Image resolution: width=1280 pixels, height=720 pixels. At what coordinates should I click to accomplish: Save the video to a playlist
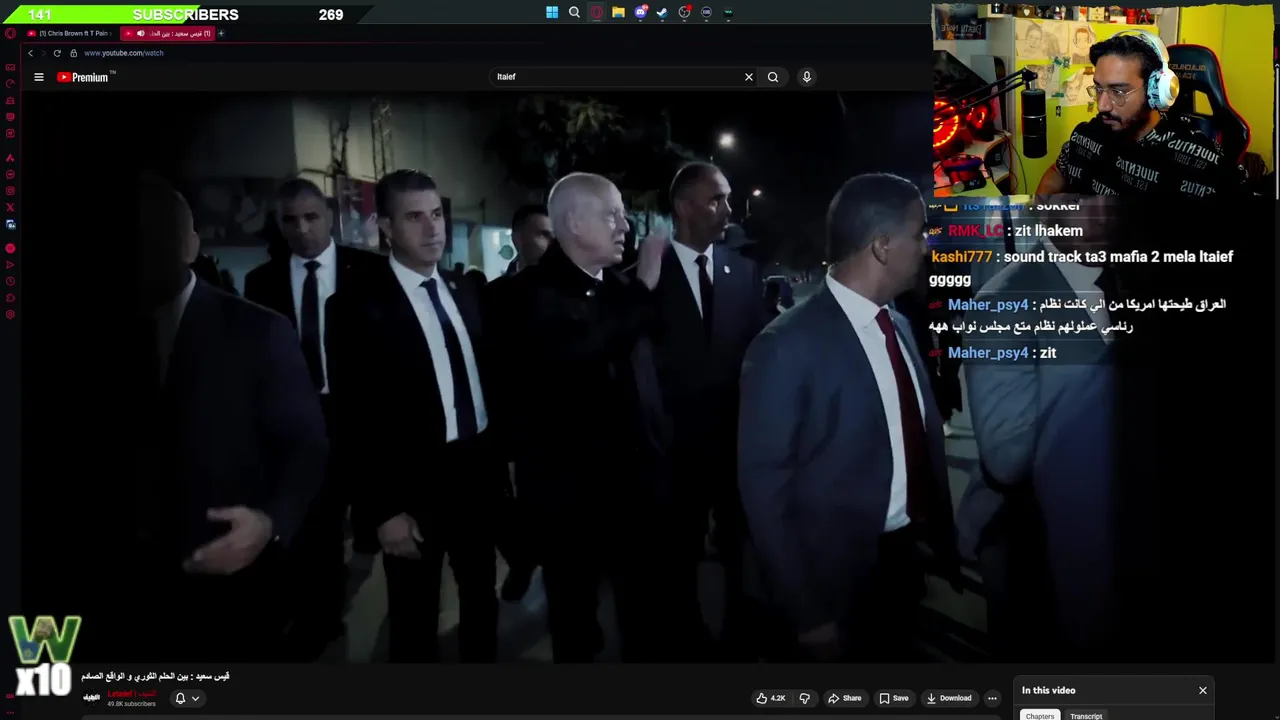[x=893, y=698]
